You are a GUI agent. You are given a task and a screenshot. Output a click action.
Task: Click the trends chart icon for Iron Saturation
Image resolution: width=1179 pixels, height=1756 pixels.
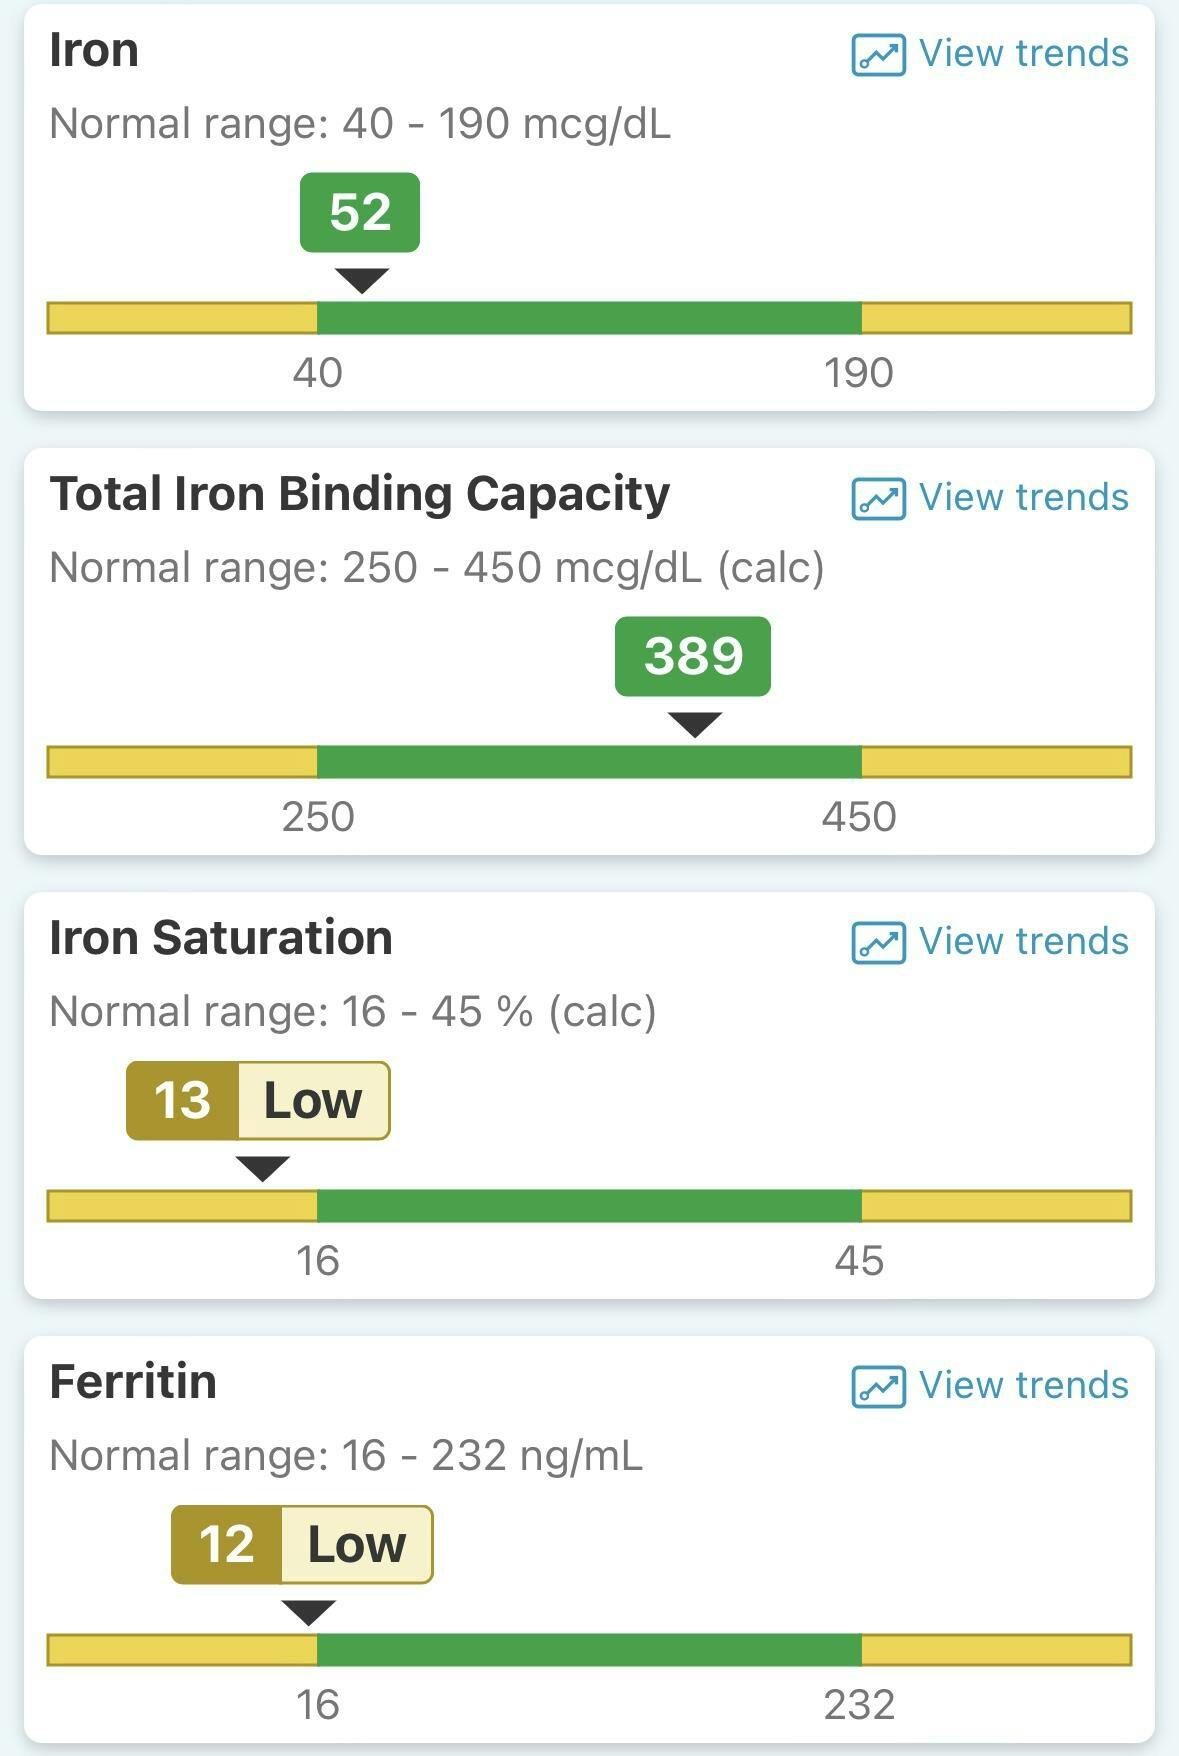click(x=878, y=943)
